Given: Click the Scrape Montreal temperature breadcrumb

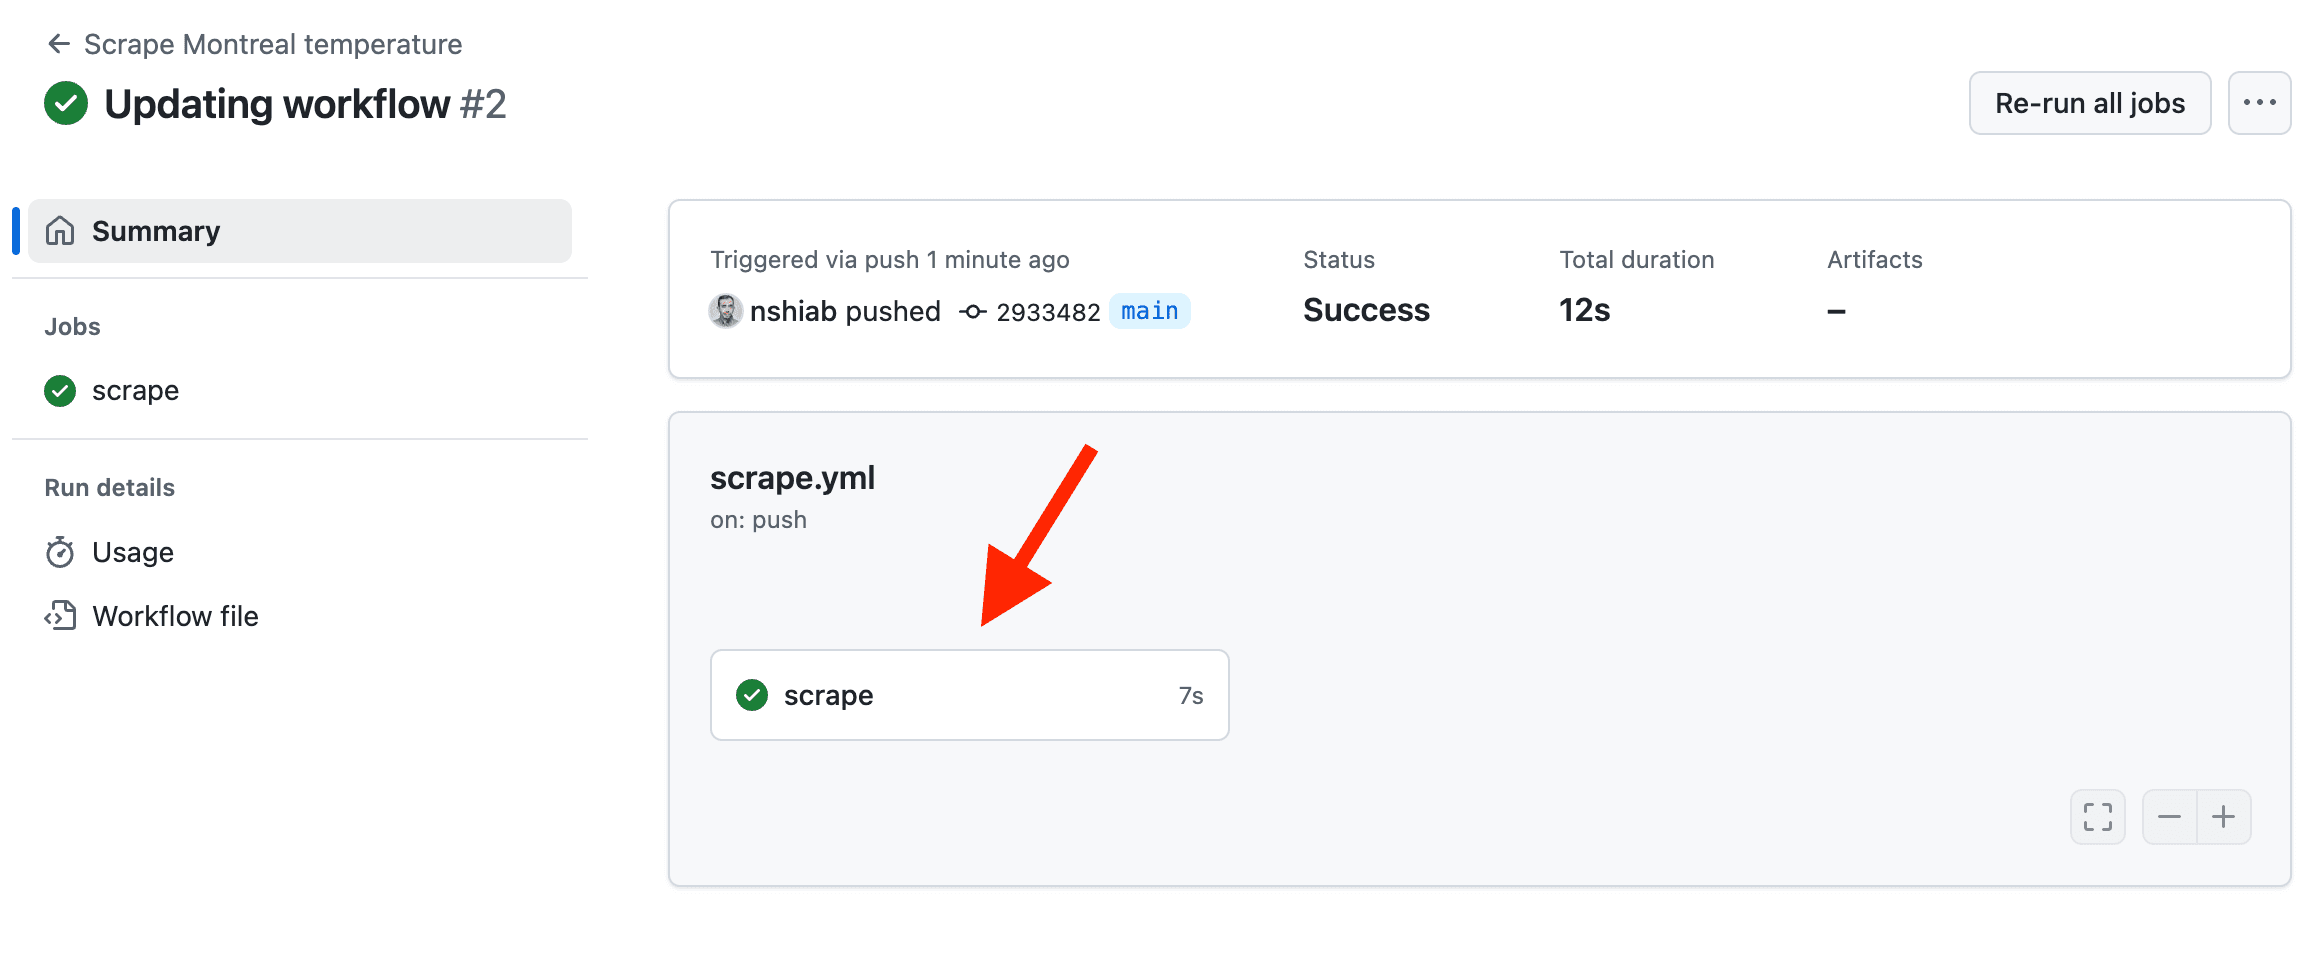Looking at the screenshot, I should (273, 44).
